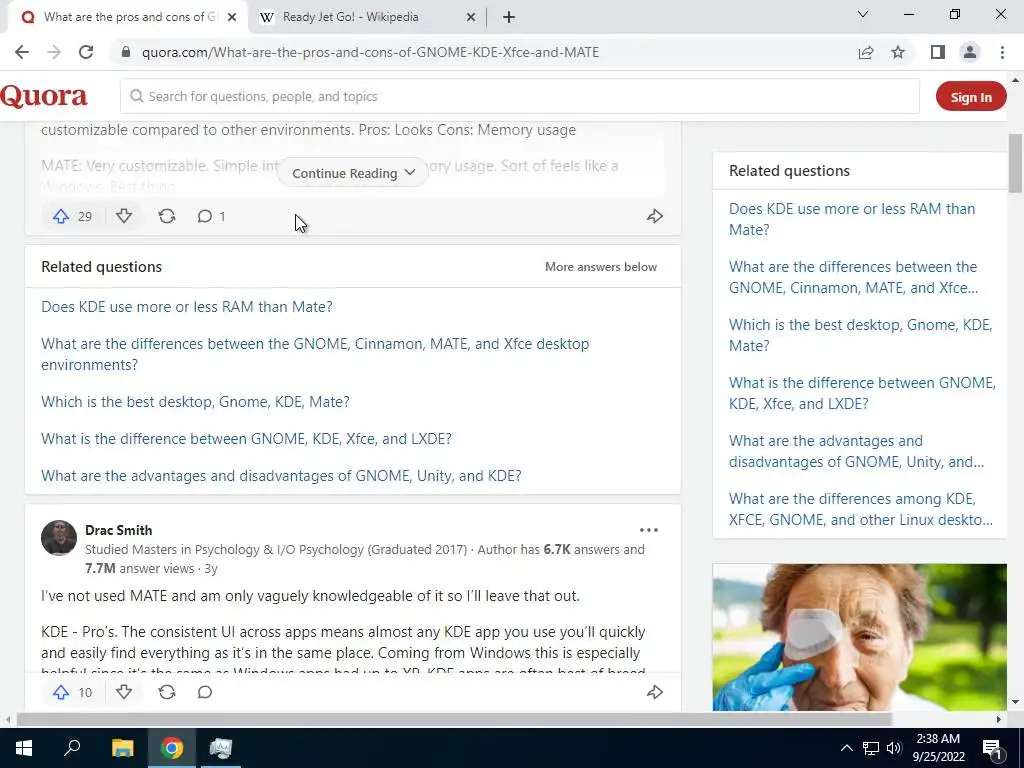Bookmark this page with the star icon
Screen dimensions: 1024x768
pyautogui.click(x=898, y=52)
